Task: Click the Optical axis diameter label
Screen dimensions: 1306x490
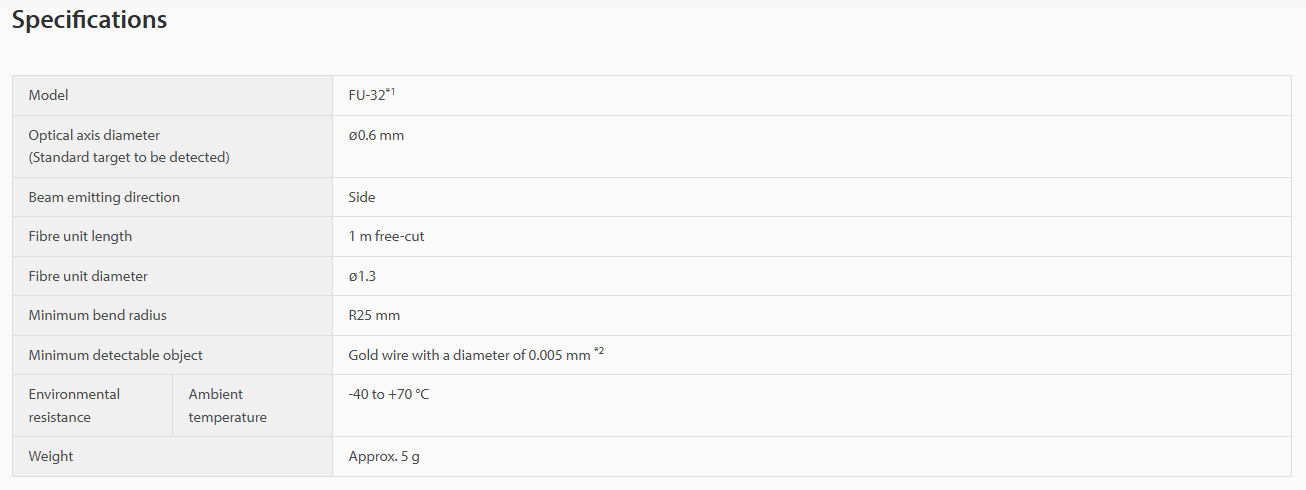Action: pos(94,135)
